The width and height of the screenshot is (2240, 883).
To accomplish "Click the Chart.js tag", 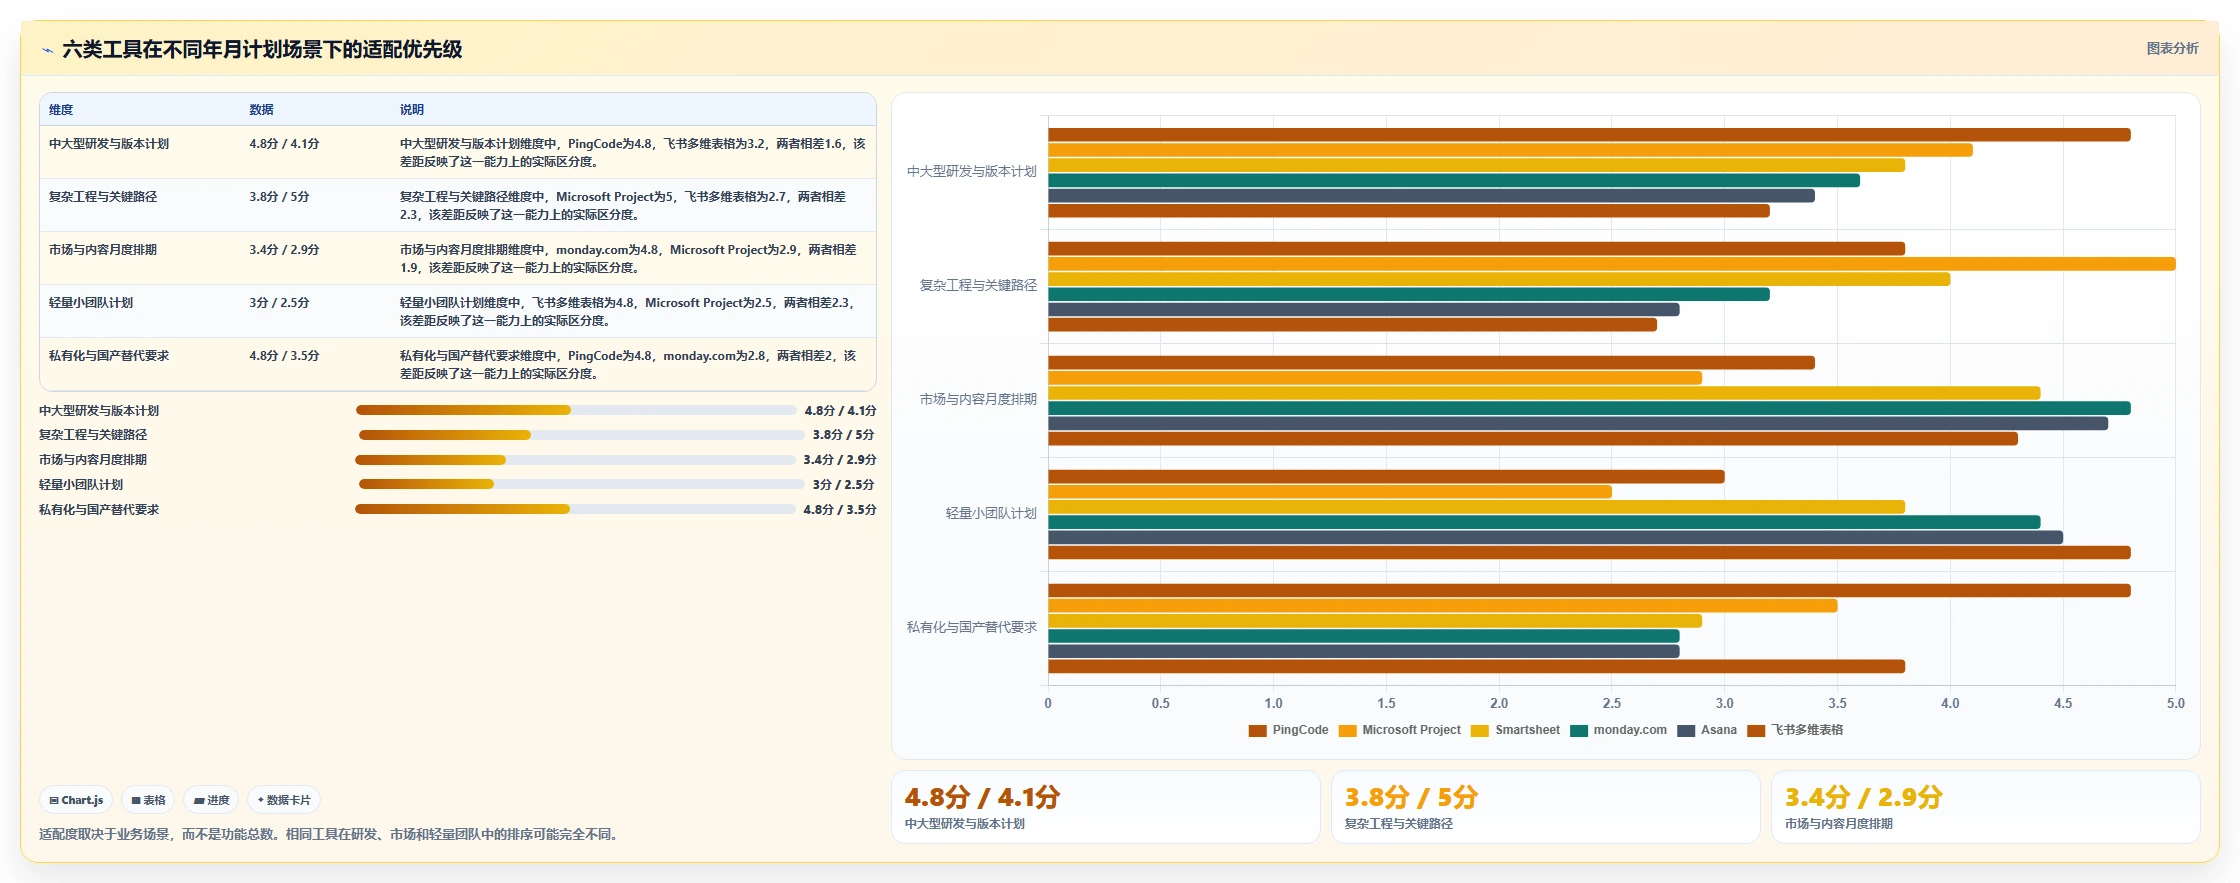I will click(76, 800).
